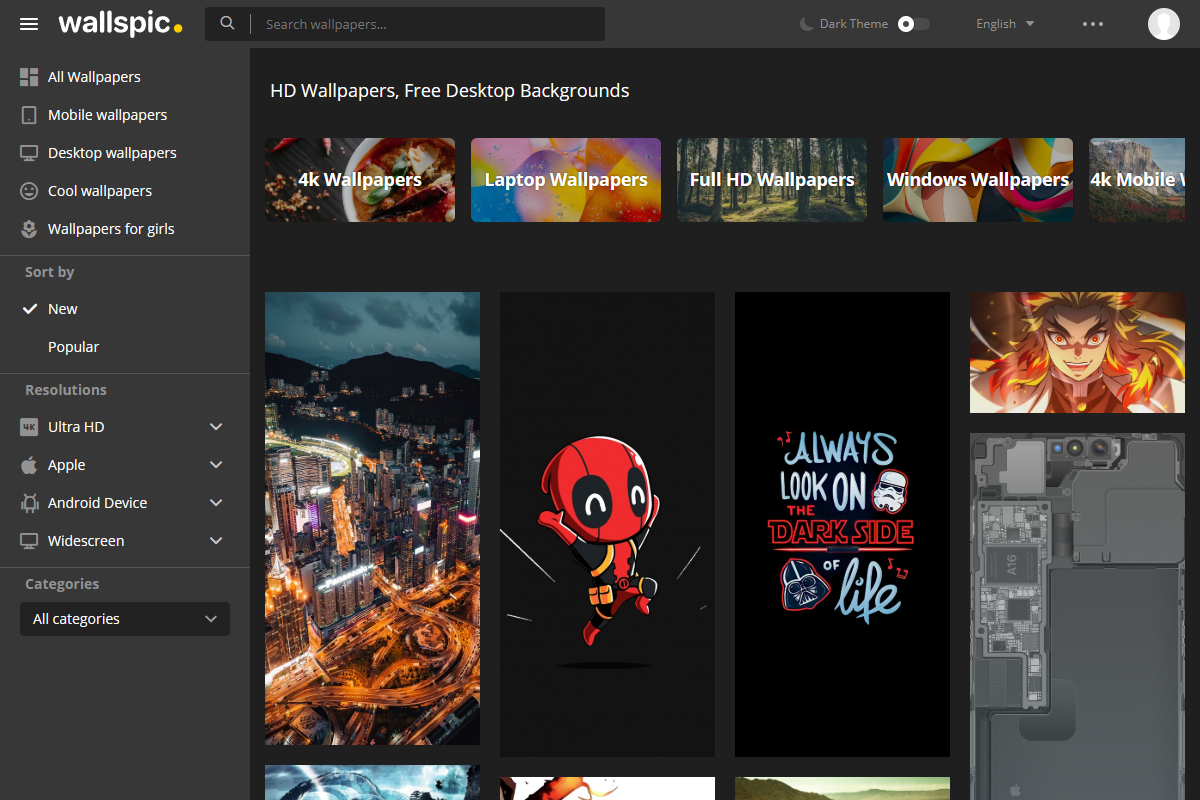
Task: Open the hamburger menu icon
Action: [29, 24]
